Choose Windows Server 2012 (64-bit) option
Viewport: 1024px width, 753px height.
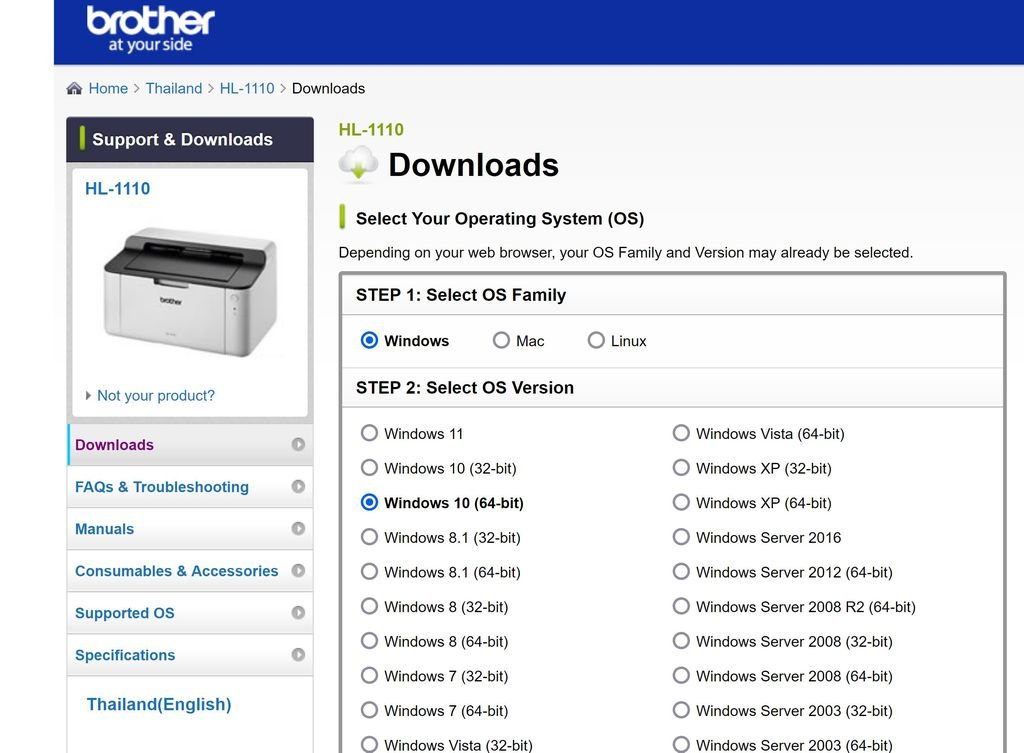click(681, 571)
